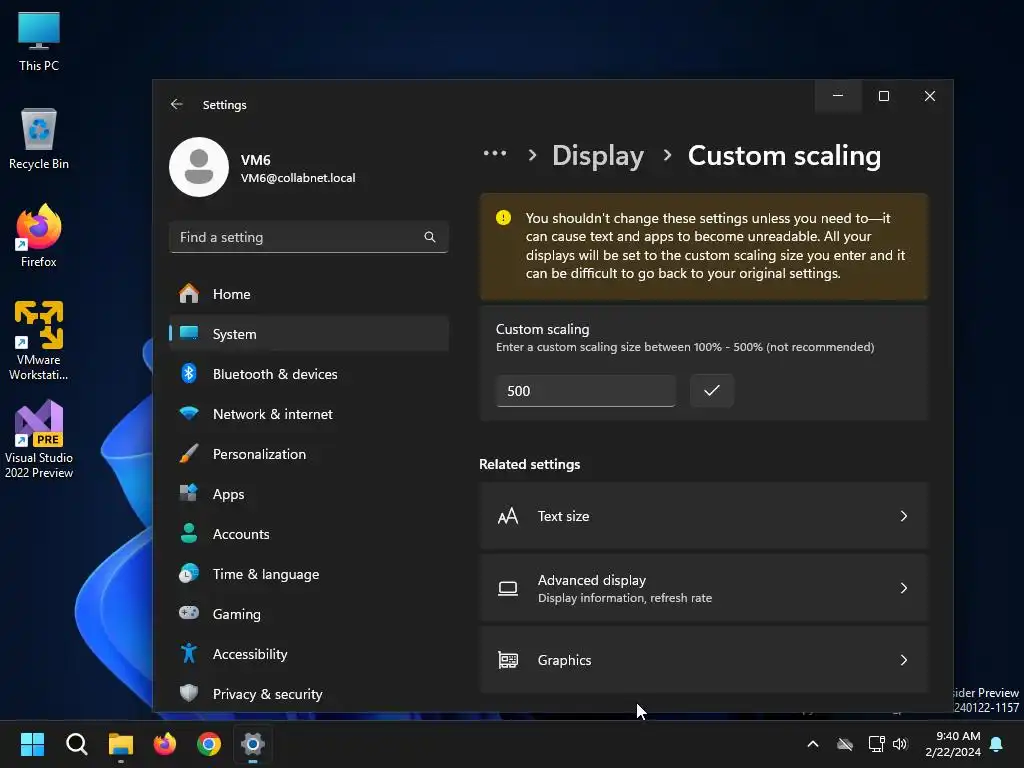Click the yellow warning icon in banner

click(x=503, y=217)
